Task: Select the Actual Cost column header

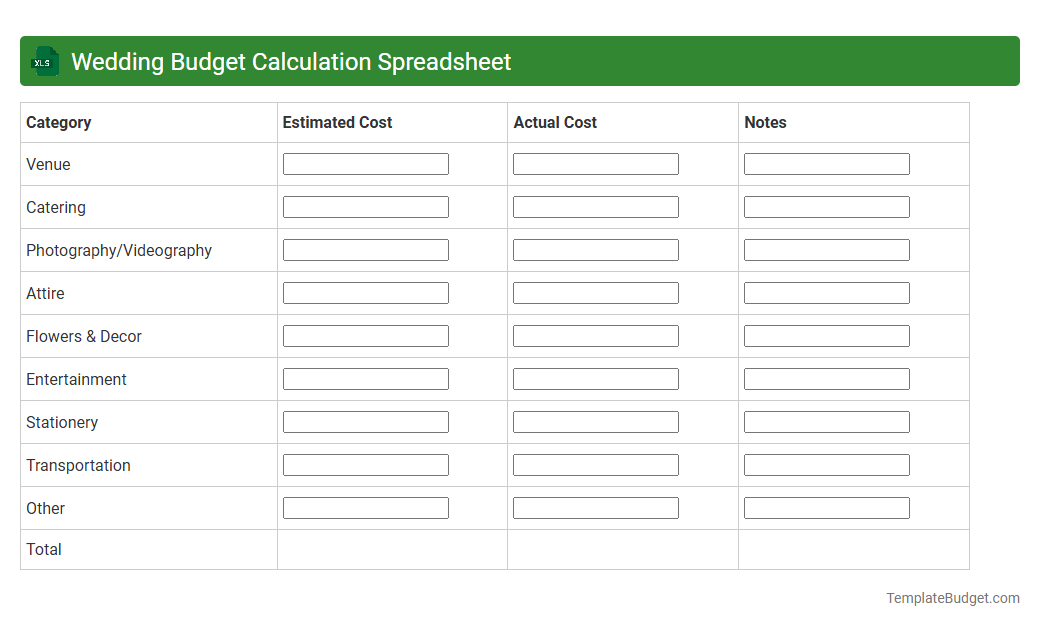Action: [555, 122]
